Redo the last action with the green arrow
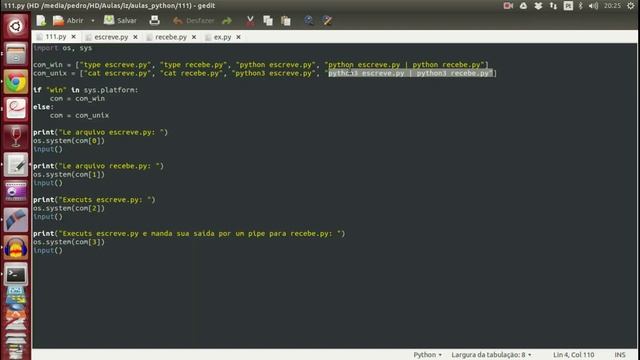 click(x=227, y=20)
